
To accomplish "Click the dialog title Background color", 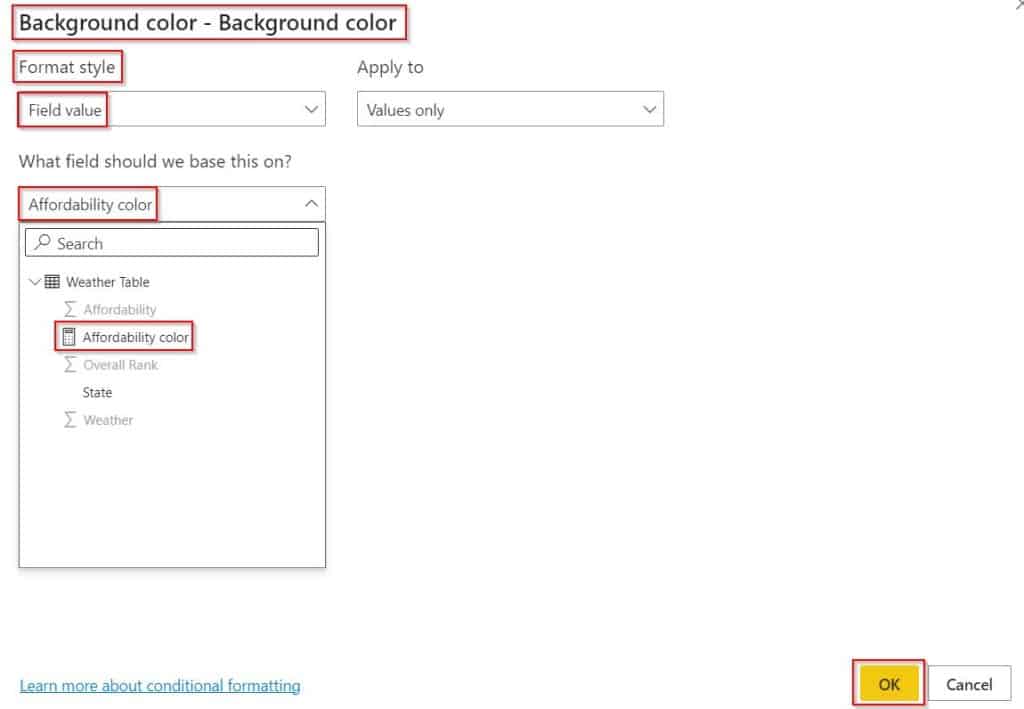I will pos(208,23).
